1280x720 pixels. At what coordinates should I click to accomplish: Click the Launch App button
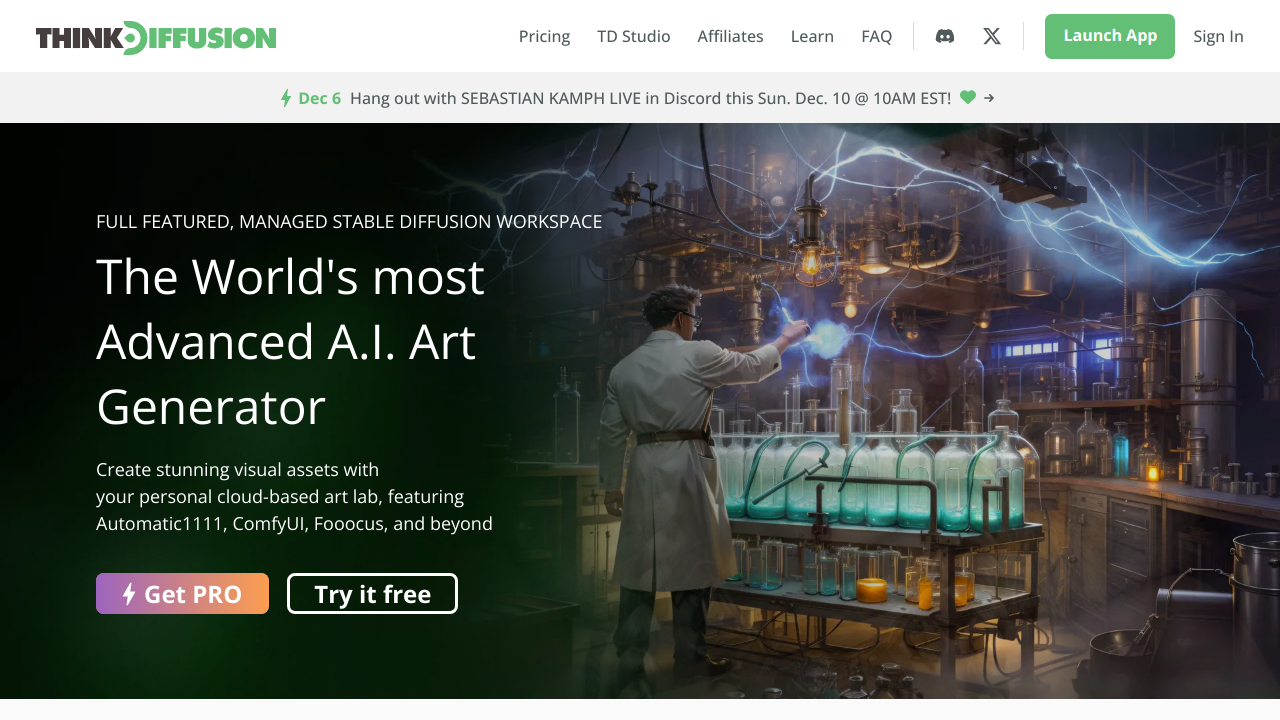tap(1110, 36)
